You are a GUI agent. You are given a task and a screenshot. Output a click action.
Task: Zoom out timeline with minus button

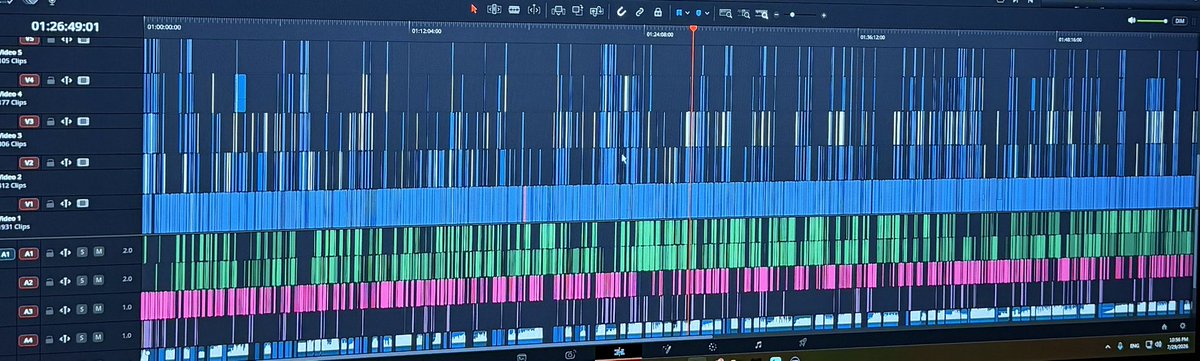tap(777, 14)
